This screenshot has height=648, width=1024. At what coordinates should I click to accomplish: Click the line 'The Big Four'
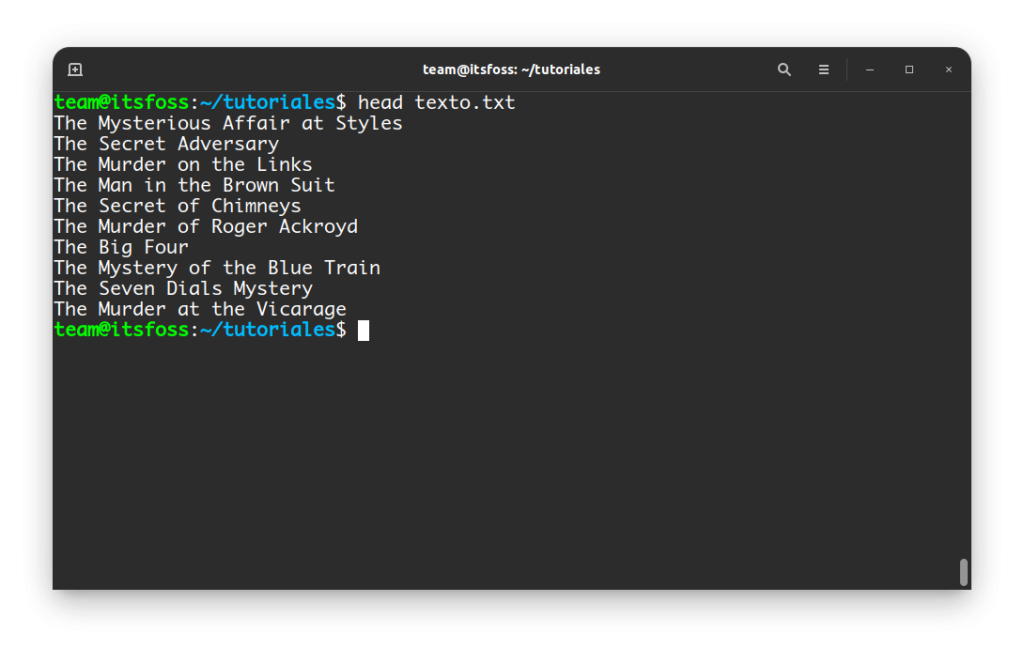(x=121, y=247)
